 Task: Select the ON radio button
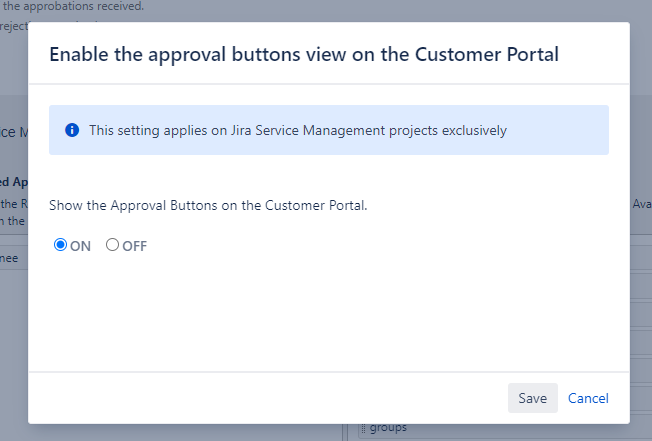click(x=60, y=245)
